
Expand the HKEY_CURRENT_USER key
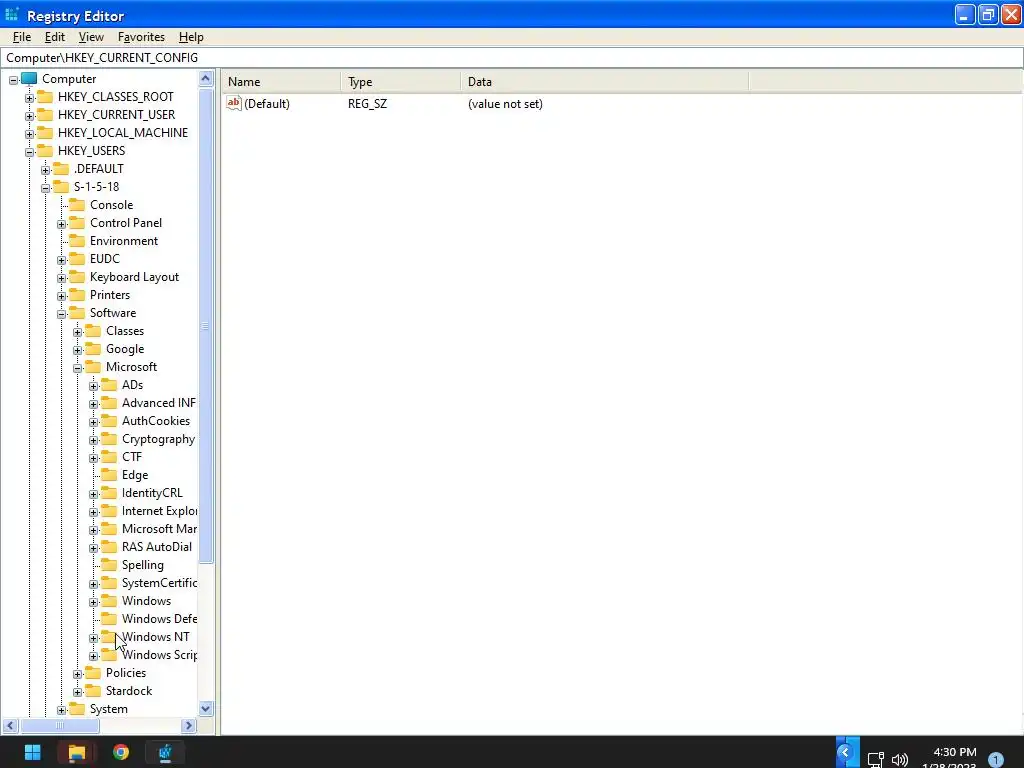point(29,116)
